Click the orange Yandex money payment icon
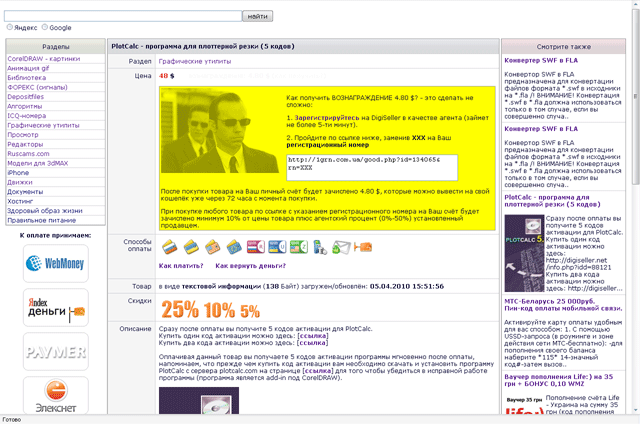Screen dimensions: 640x424 click(363, 247)
